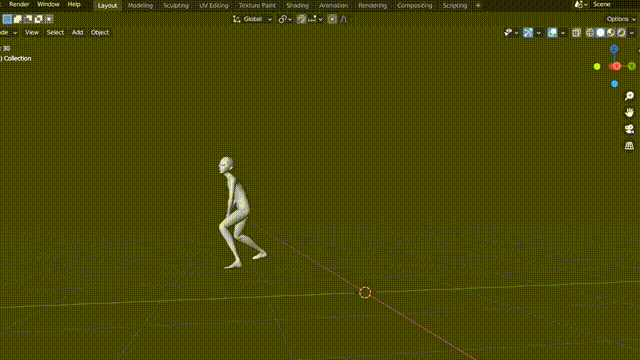Click the zoom view magnifier icon
The width and height of the screenshot is (640, 360).
629,96
